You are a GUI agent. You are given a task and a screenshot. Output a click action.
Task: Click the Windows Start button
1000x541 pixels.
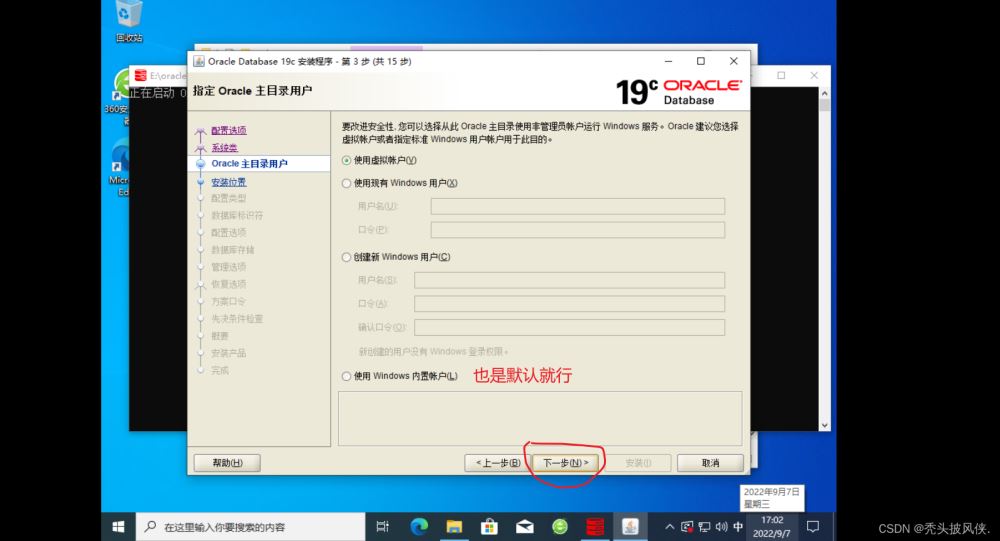tap(118, 526)
